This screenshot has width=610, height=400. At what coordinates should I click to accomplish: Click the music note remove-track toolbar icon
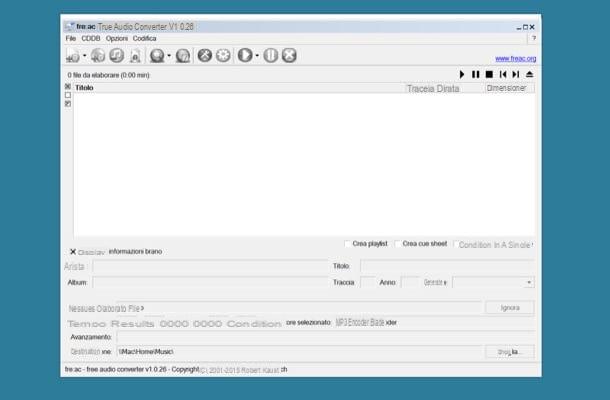click(x=116, y=56)
